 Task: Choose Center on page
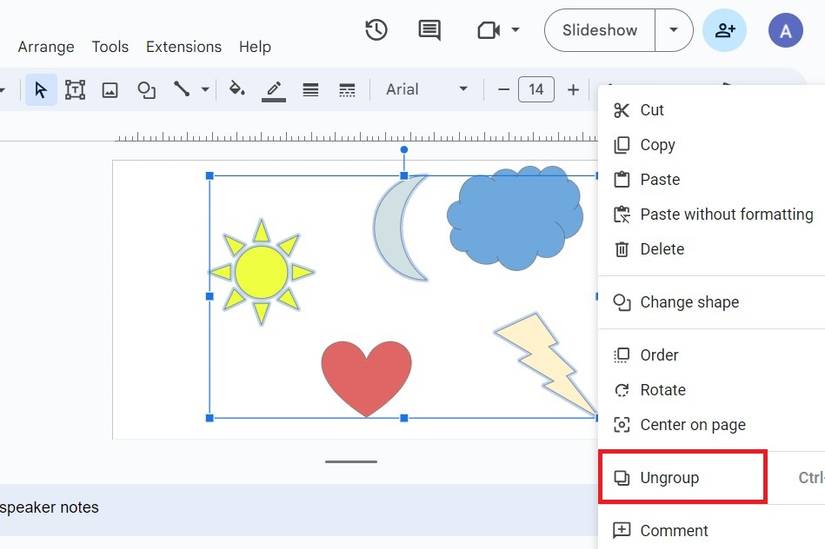click(711, 425)
